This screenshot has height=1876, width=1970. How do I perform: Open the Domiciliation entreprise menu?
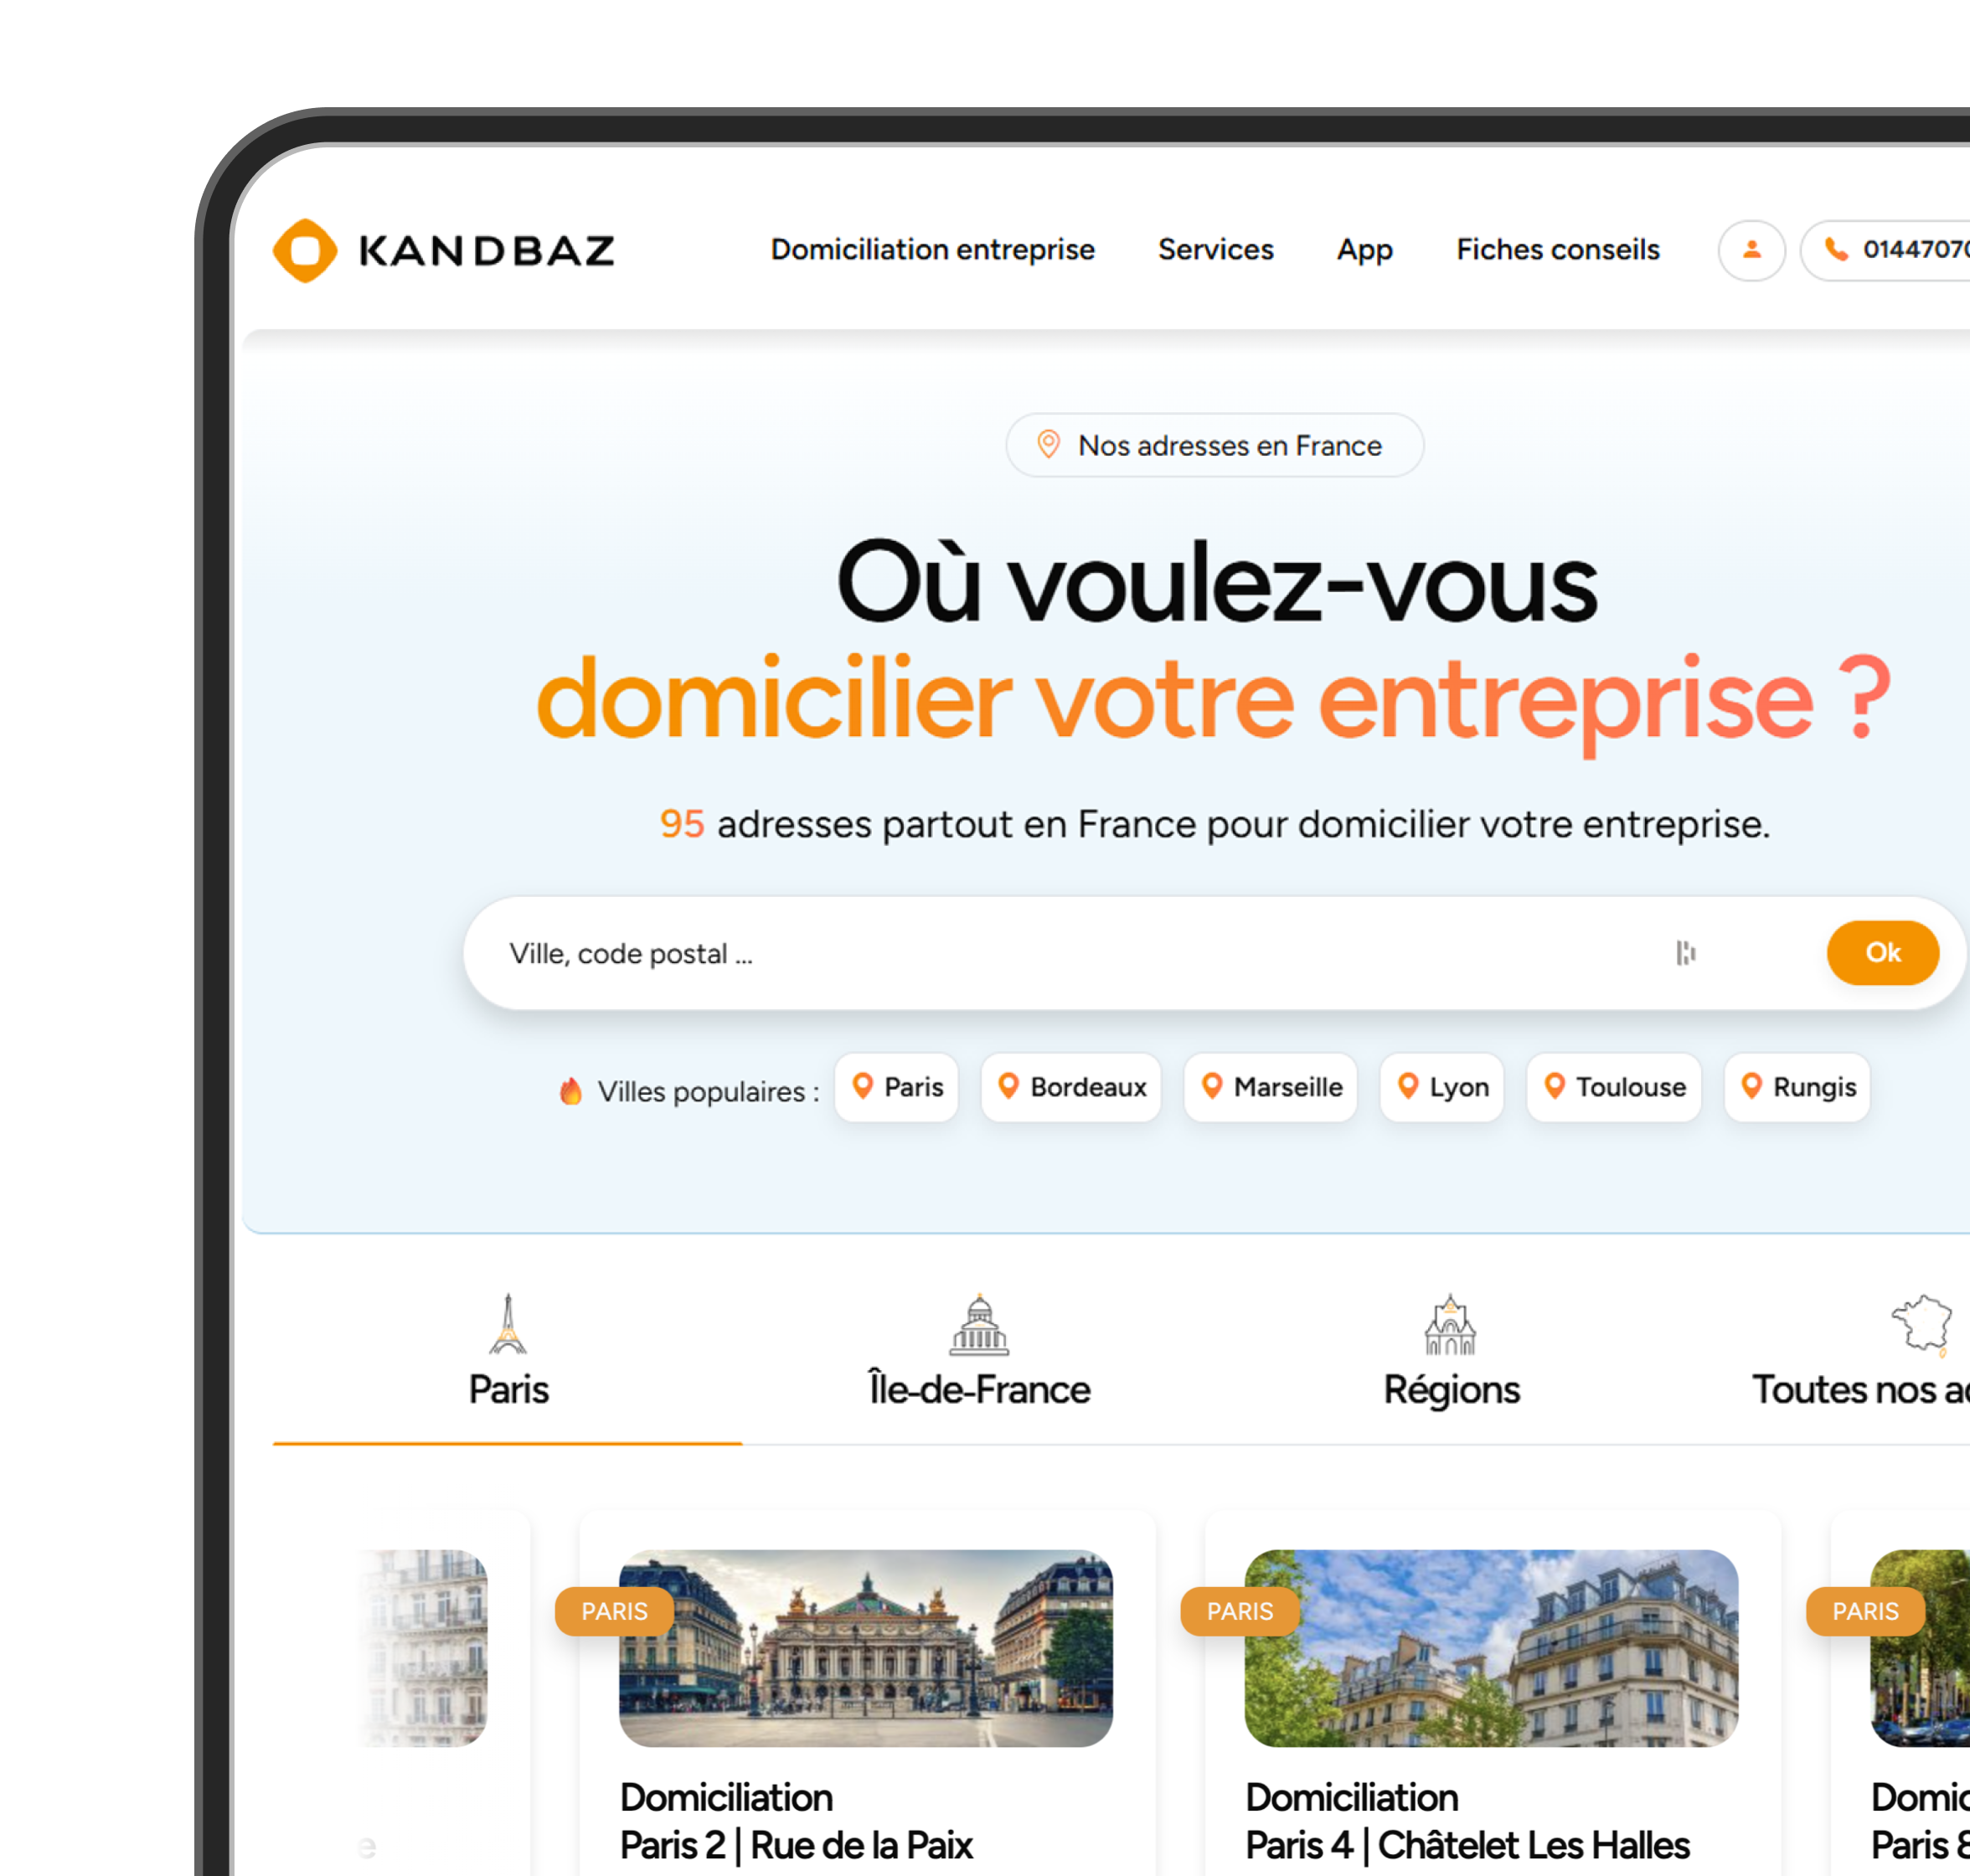(932, 250)
